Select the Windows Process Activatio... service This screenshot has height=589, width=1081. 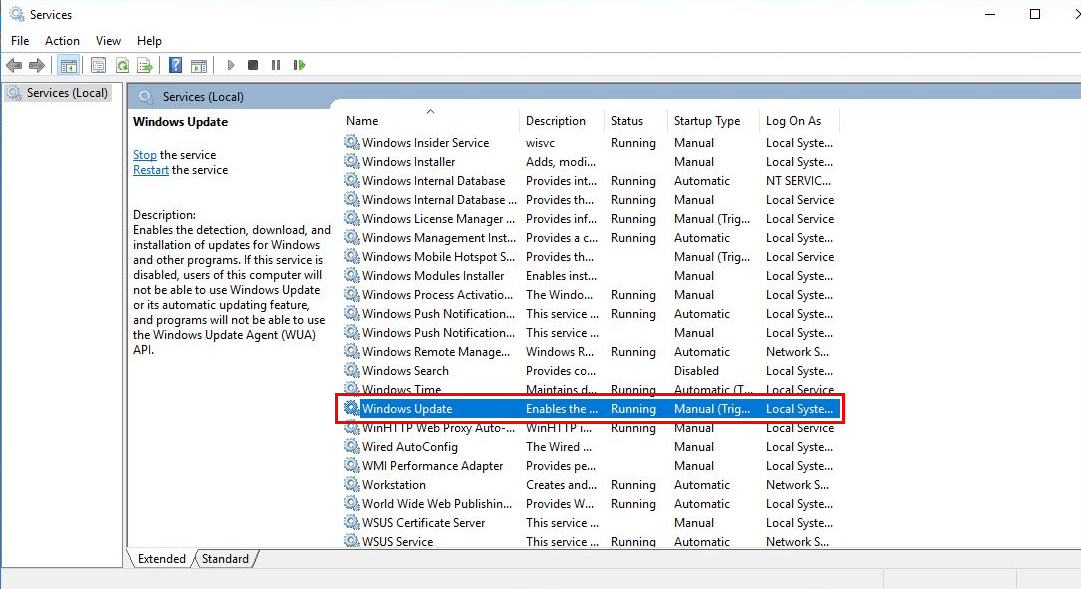(x=438, y=294)
